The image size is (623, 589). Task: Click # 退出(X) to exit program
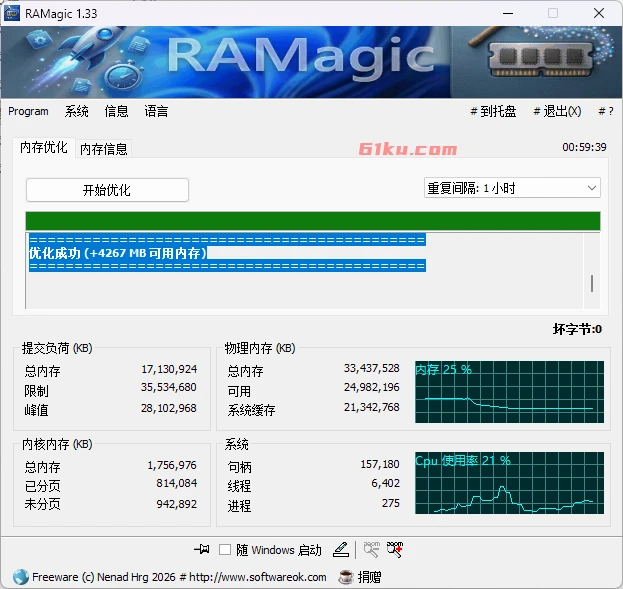[557, 111]
